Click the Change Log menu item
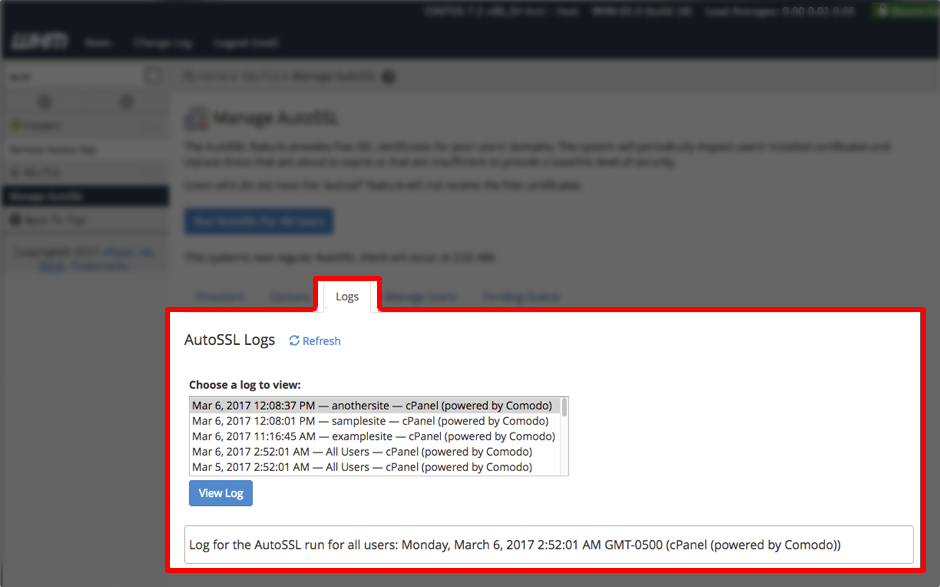Screen dimensions: 940x587 pos(162,43)
